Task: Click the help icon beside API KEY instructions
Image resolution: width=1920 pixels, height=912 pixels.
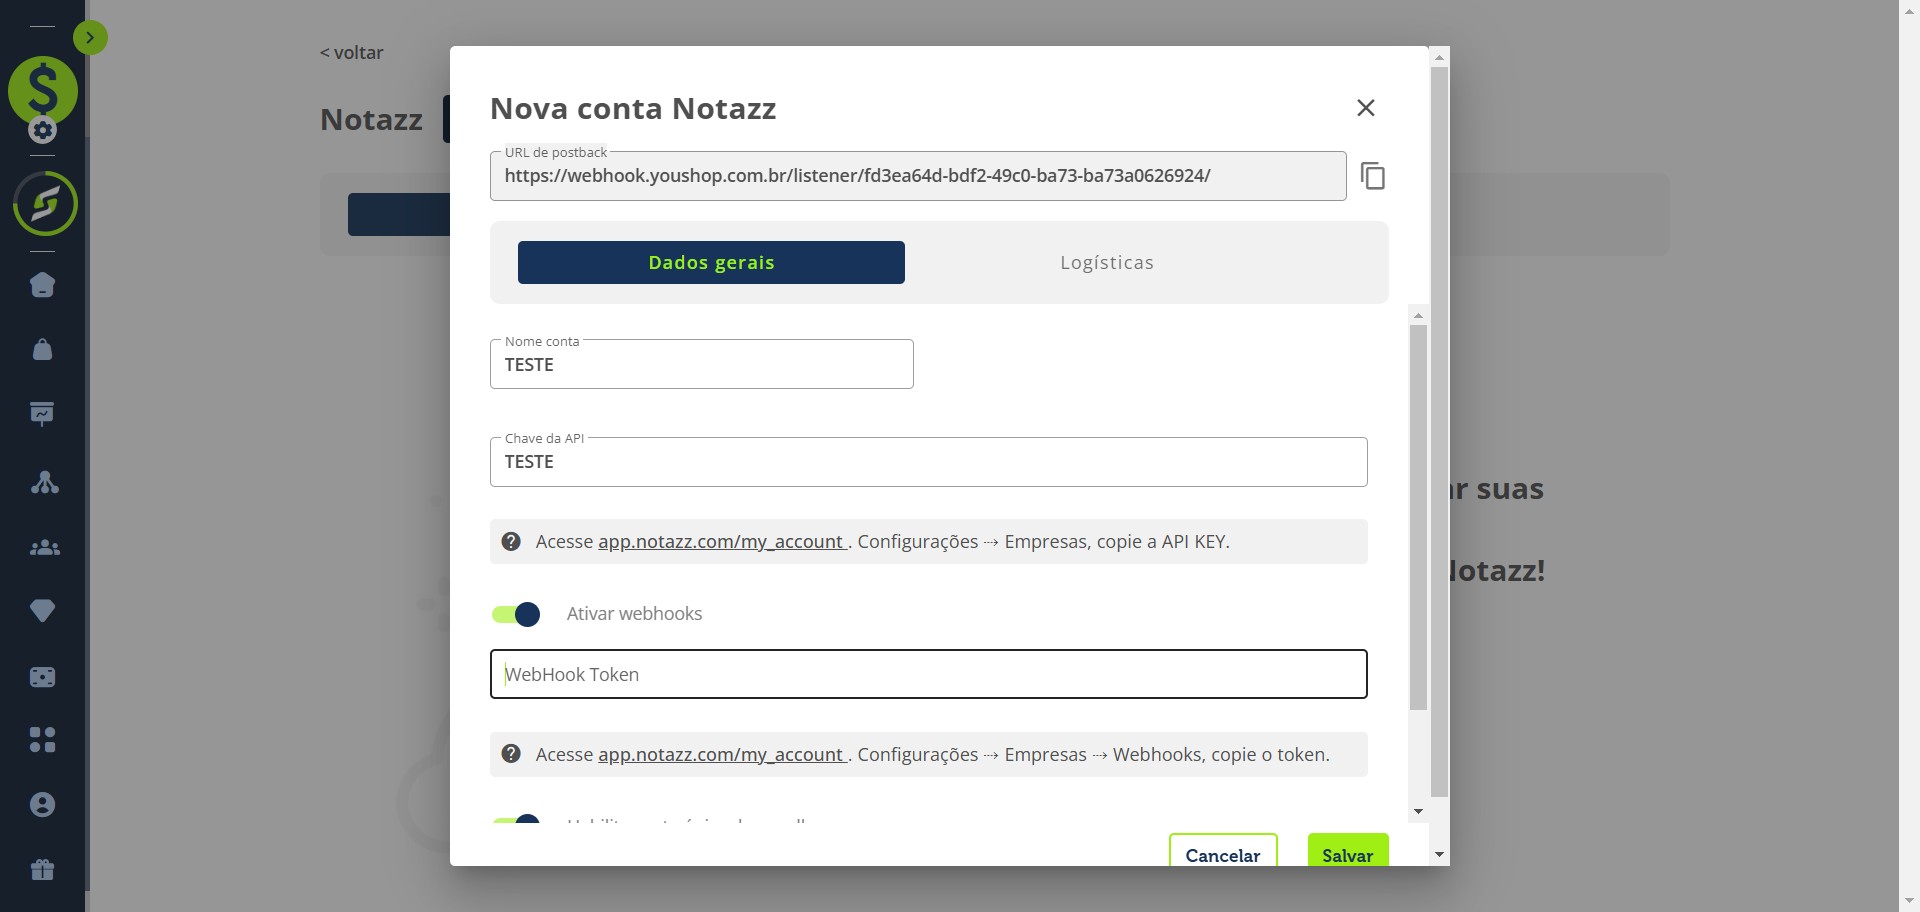Action: (511, 541)
